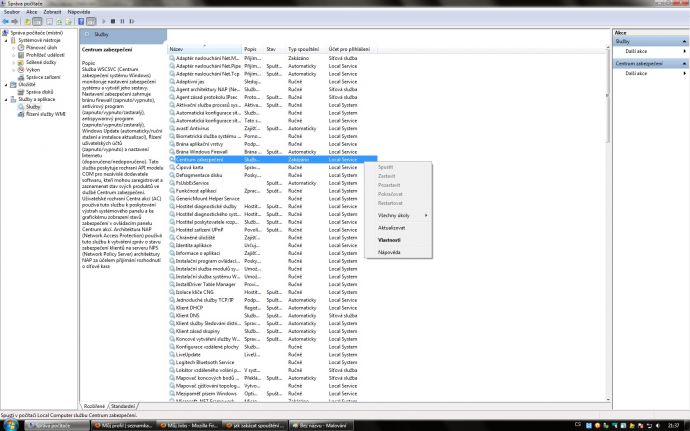The image size is (690, 431).
Task: Switch to the Rozšířené tab
Action: tap(94, 406)
